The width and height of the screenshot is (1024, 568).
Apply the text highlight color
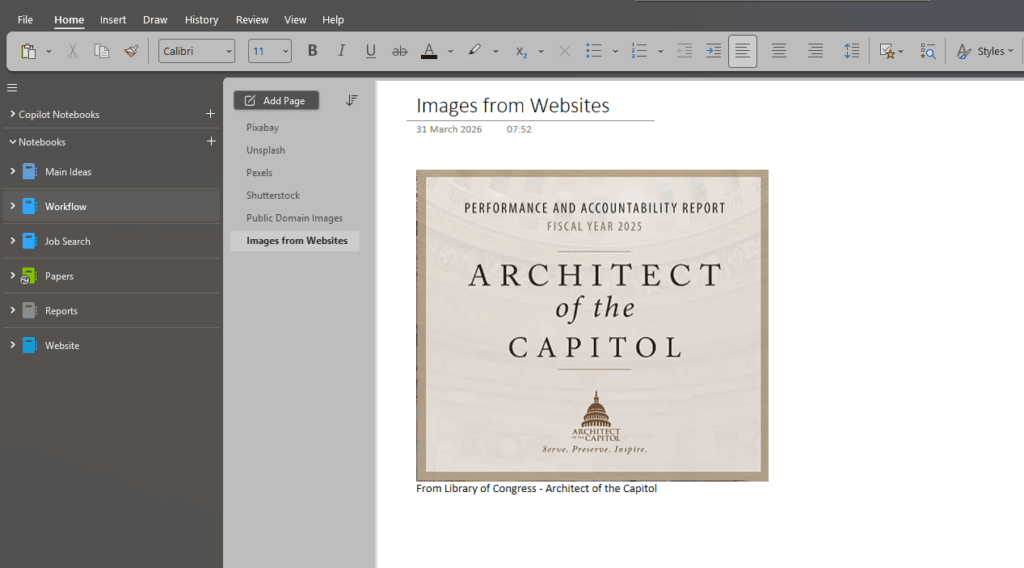474,51
